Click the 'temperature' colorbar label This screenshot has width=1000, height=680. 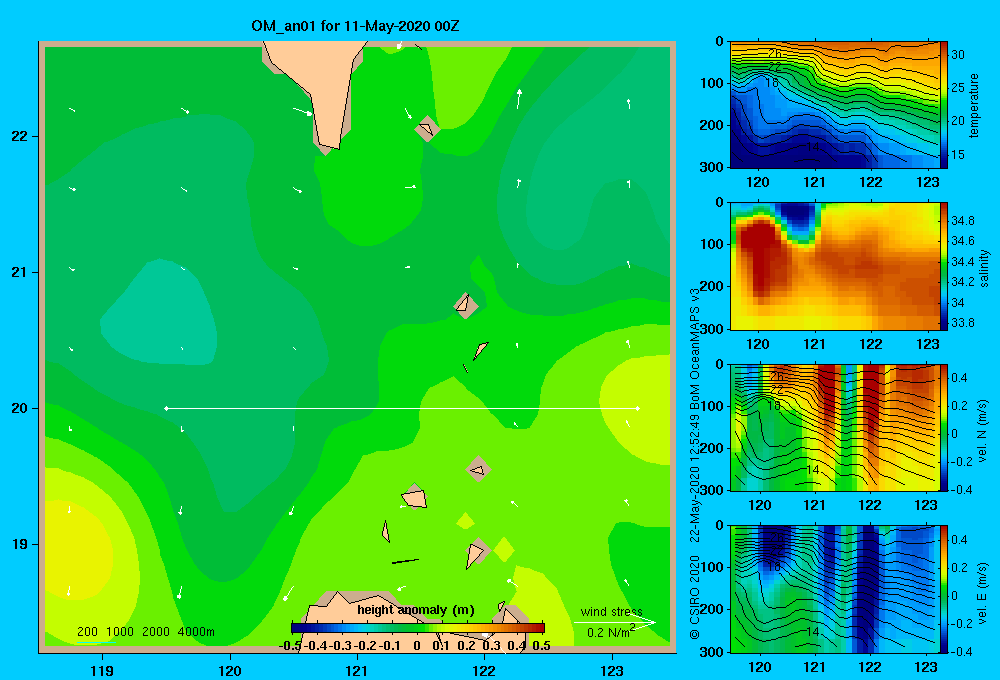[x=974, y=105]
